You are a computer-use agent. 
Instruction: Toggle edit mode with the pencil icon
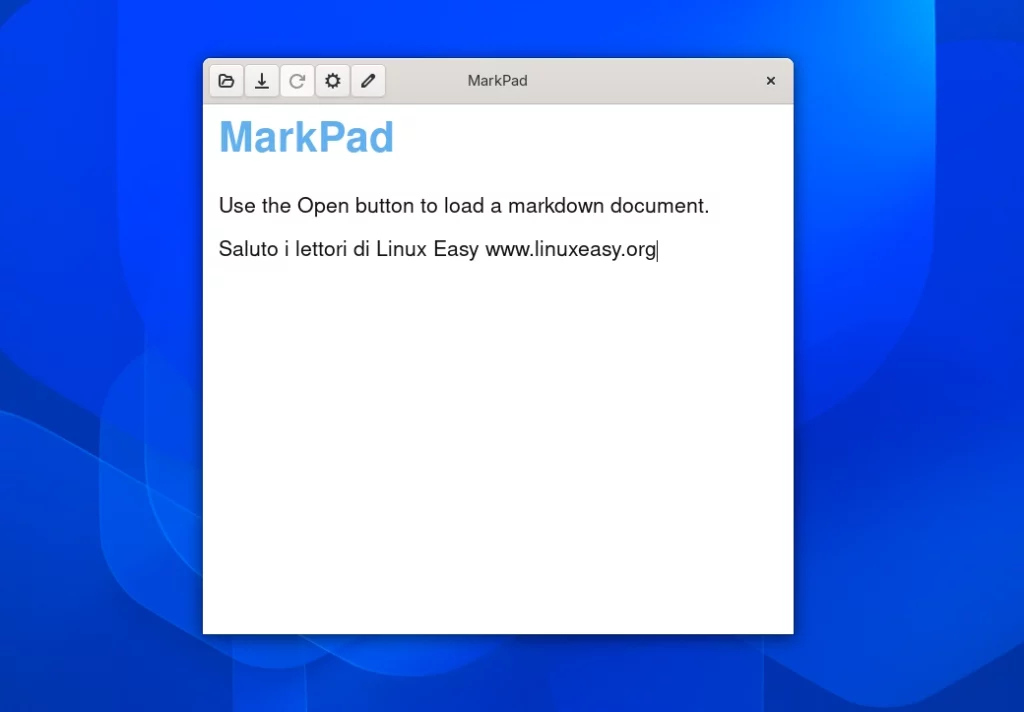(x=368, y=81)
